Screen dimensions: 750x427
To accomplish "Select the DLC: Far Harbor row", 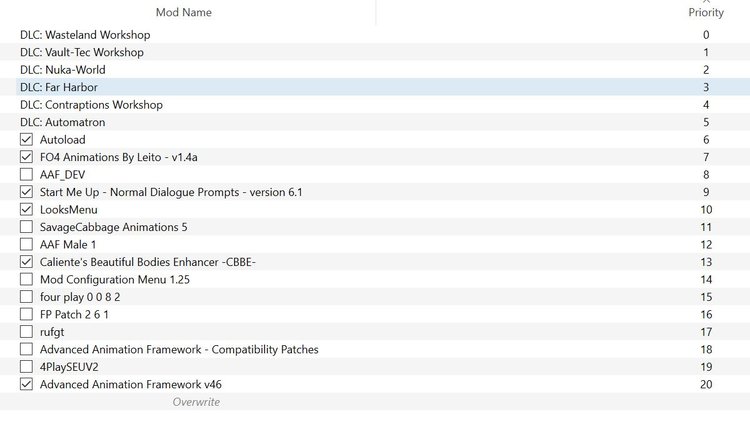I will 375,87.
